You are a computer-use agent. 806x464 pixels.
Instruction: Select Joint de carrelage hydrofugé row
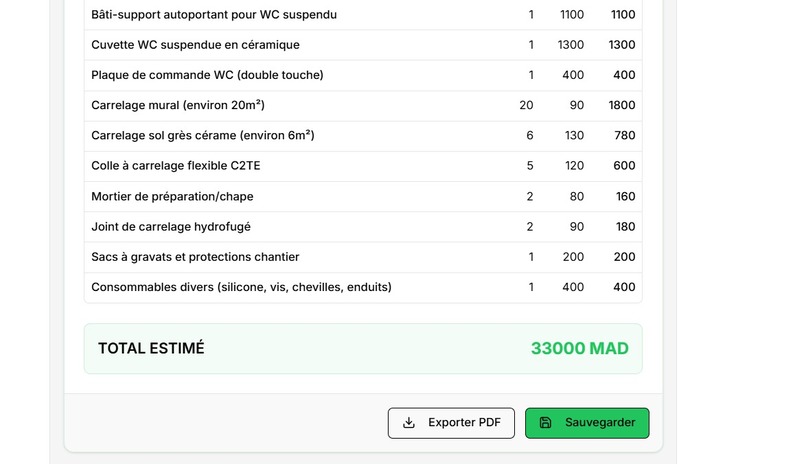pos(363,227)
